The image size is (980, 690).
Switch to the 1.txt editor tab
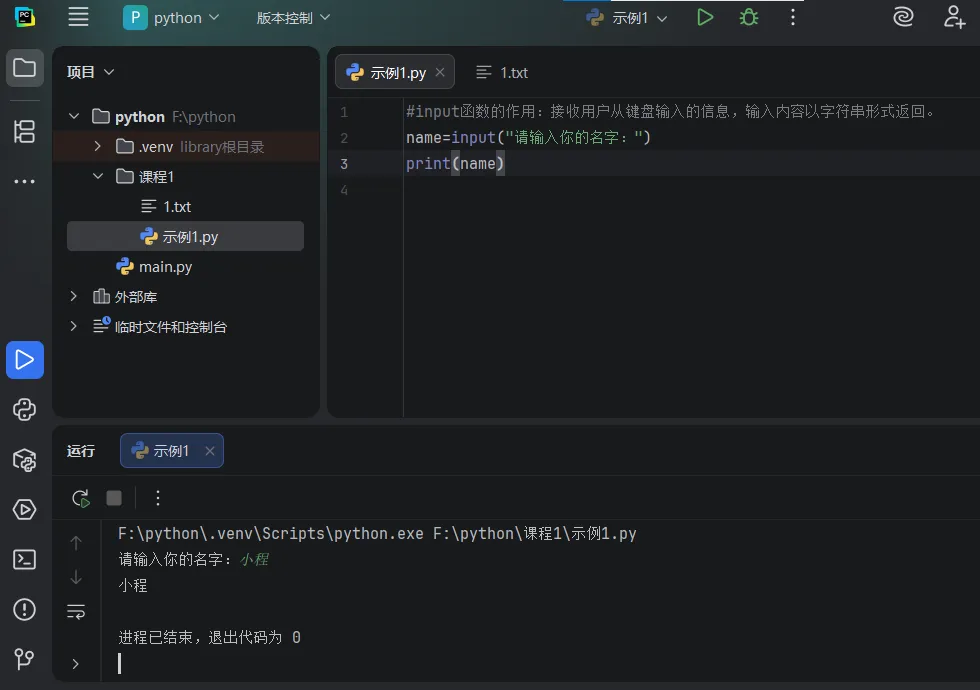502,72
